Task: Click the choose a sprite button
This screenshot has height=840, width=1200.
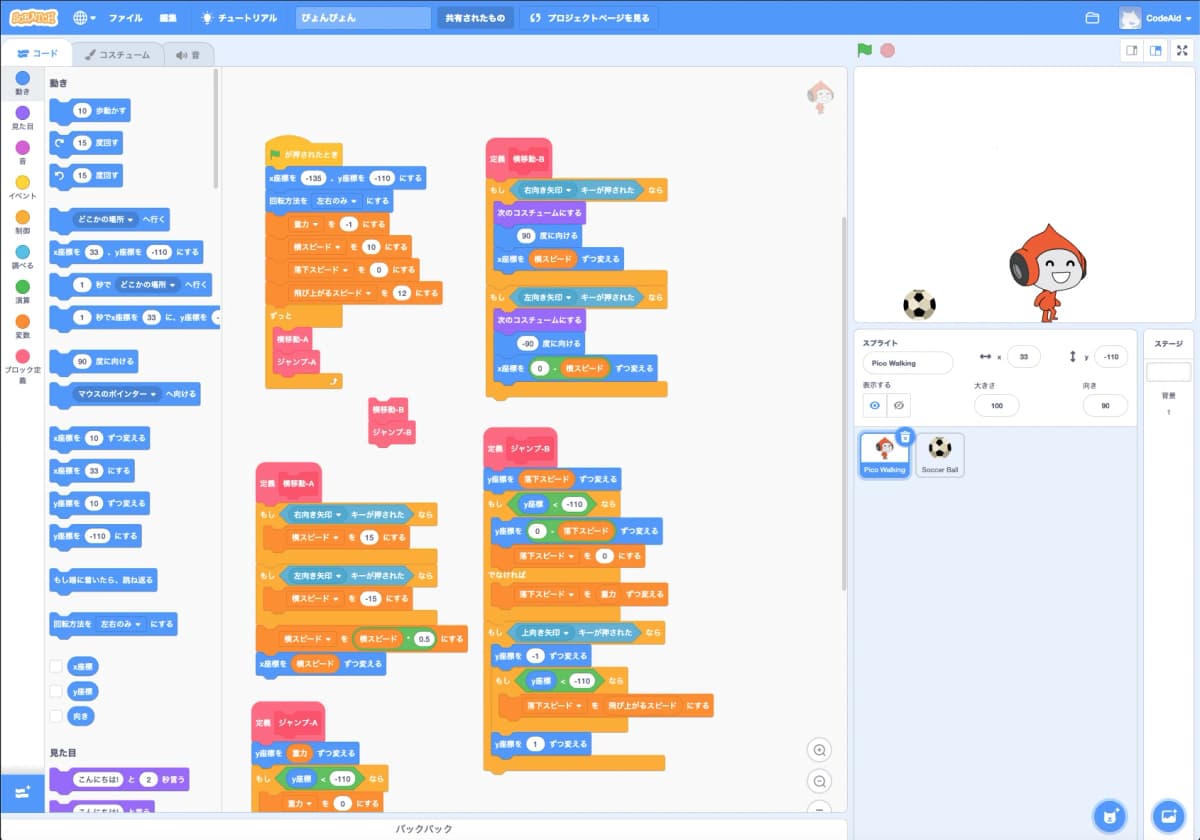Action: point(1108,815)
